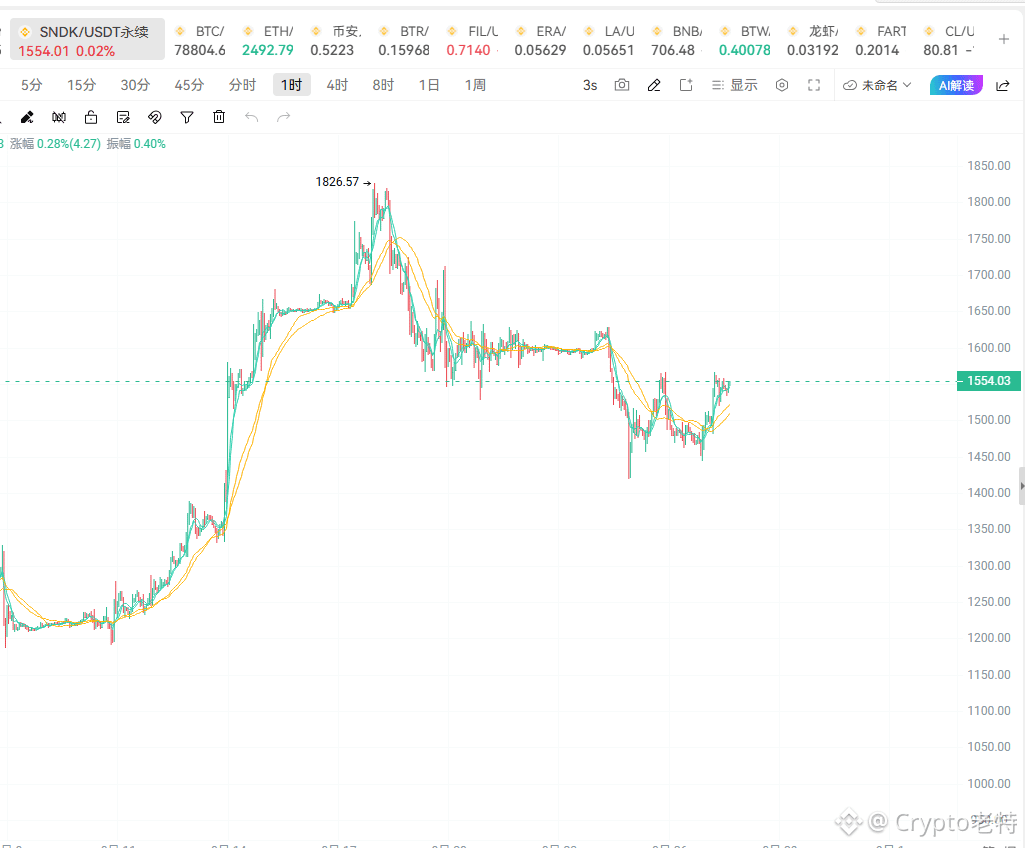Screen dimensions: 1025x848
Task: Click the new layout icon with a sparkle
Action: [686, 85]
